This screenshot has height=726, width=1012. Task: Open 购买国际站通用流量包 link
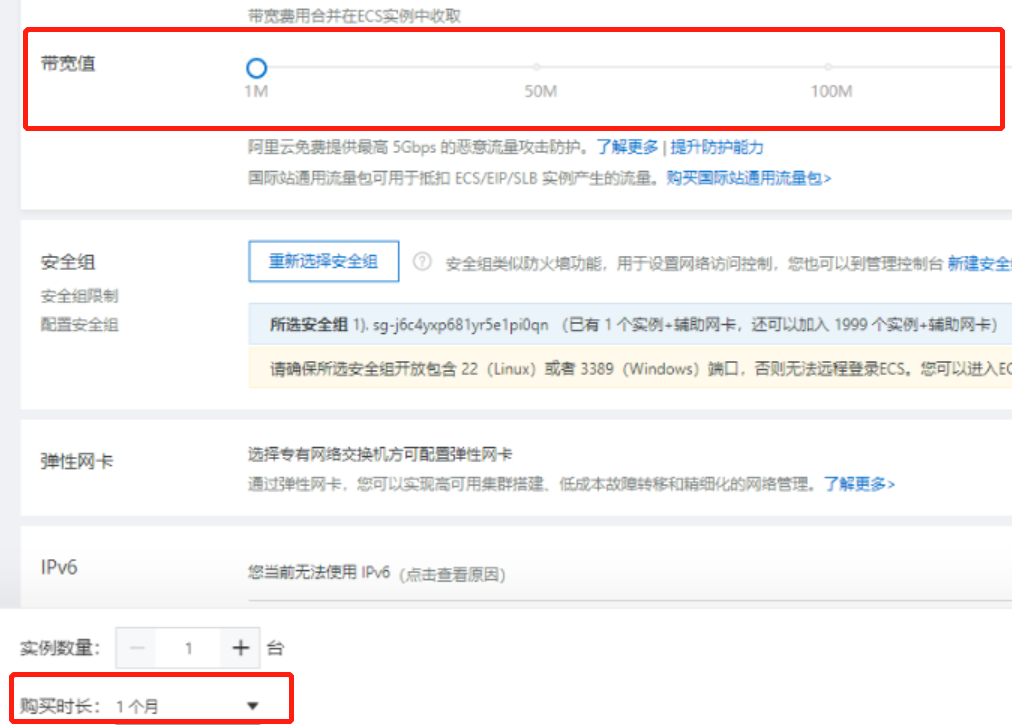point(749,178)
